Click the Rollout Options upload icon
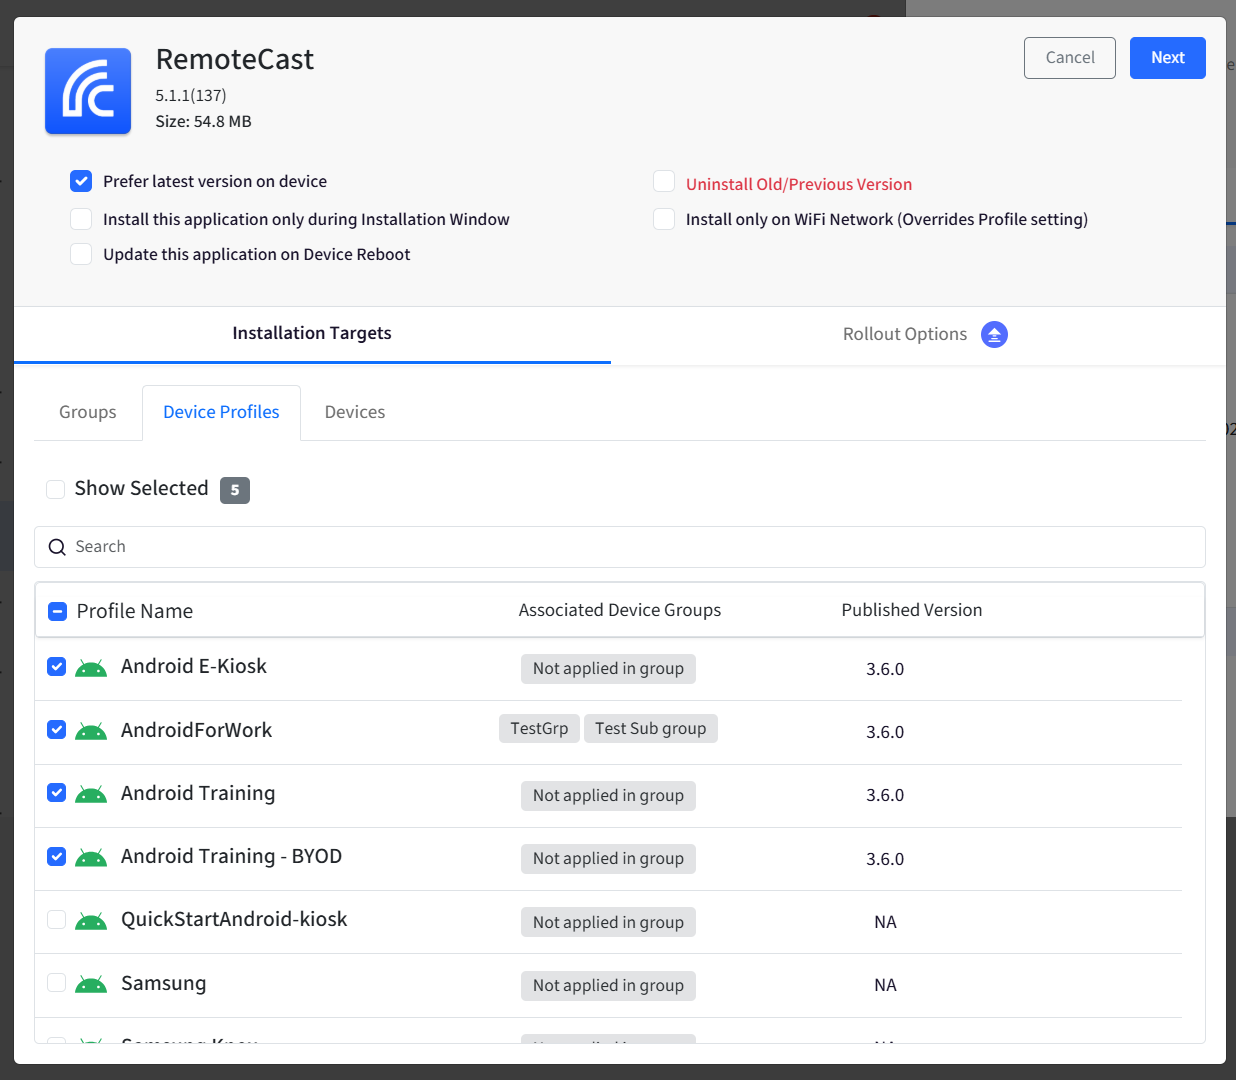Image resolution: width=1236 pixels, height=1080 pixels. point(994,334)
